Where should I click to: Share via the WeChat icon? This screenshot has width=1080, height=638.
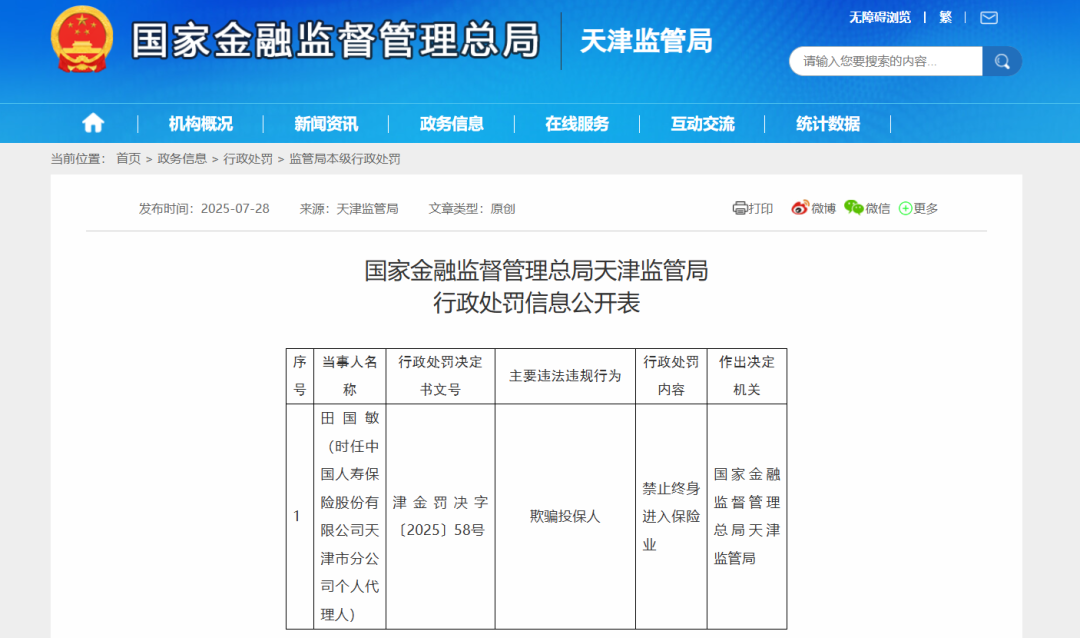click(x=853, y=208)
